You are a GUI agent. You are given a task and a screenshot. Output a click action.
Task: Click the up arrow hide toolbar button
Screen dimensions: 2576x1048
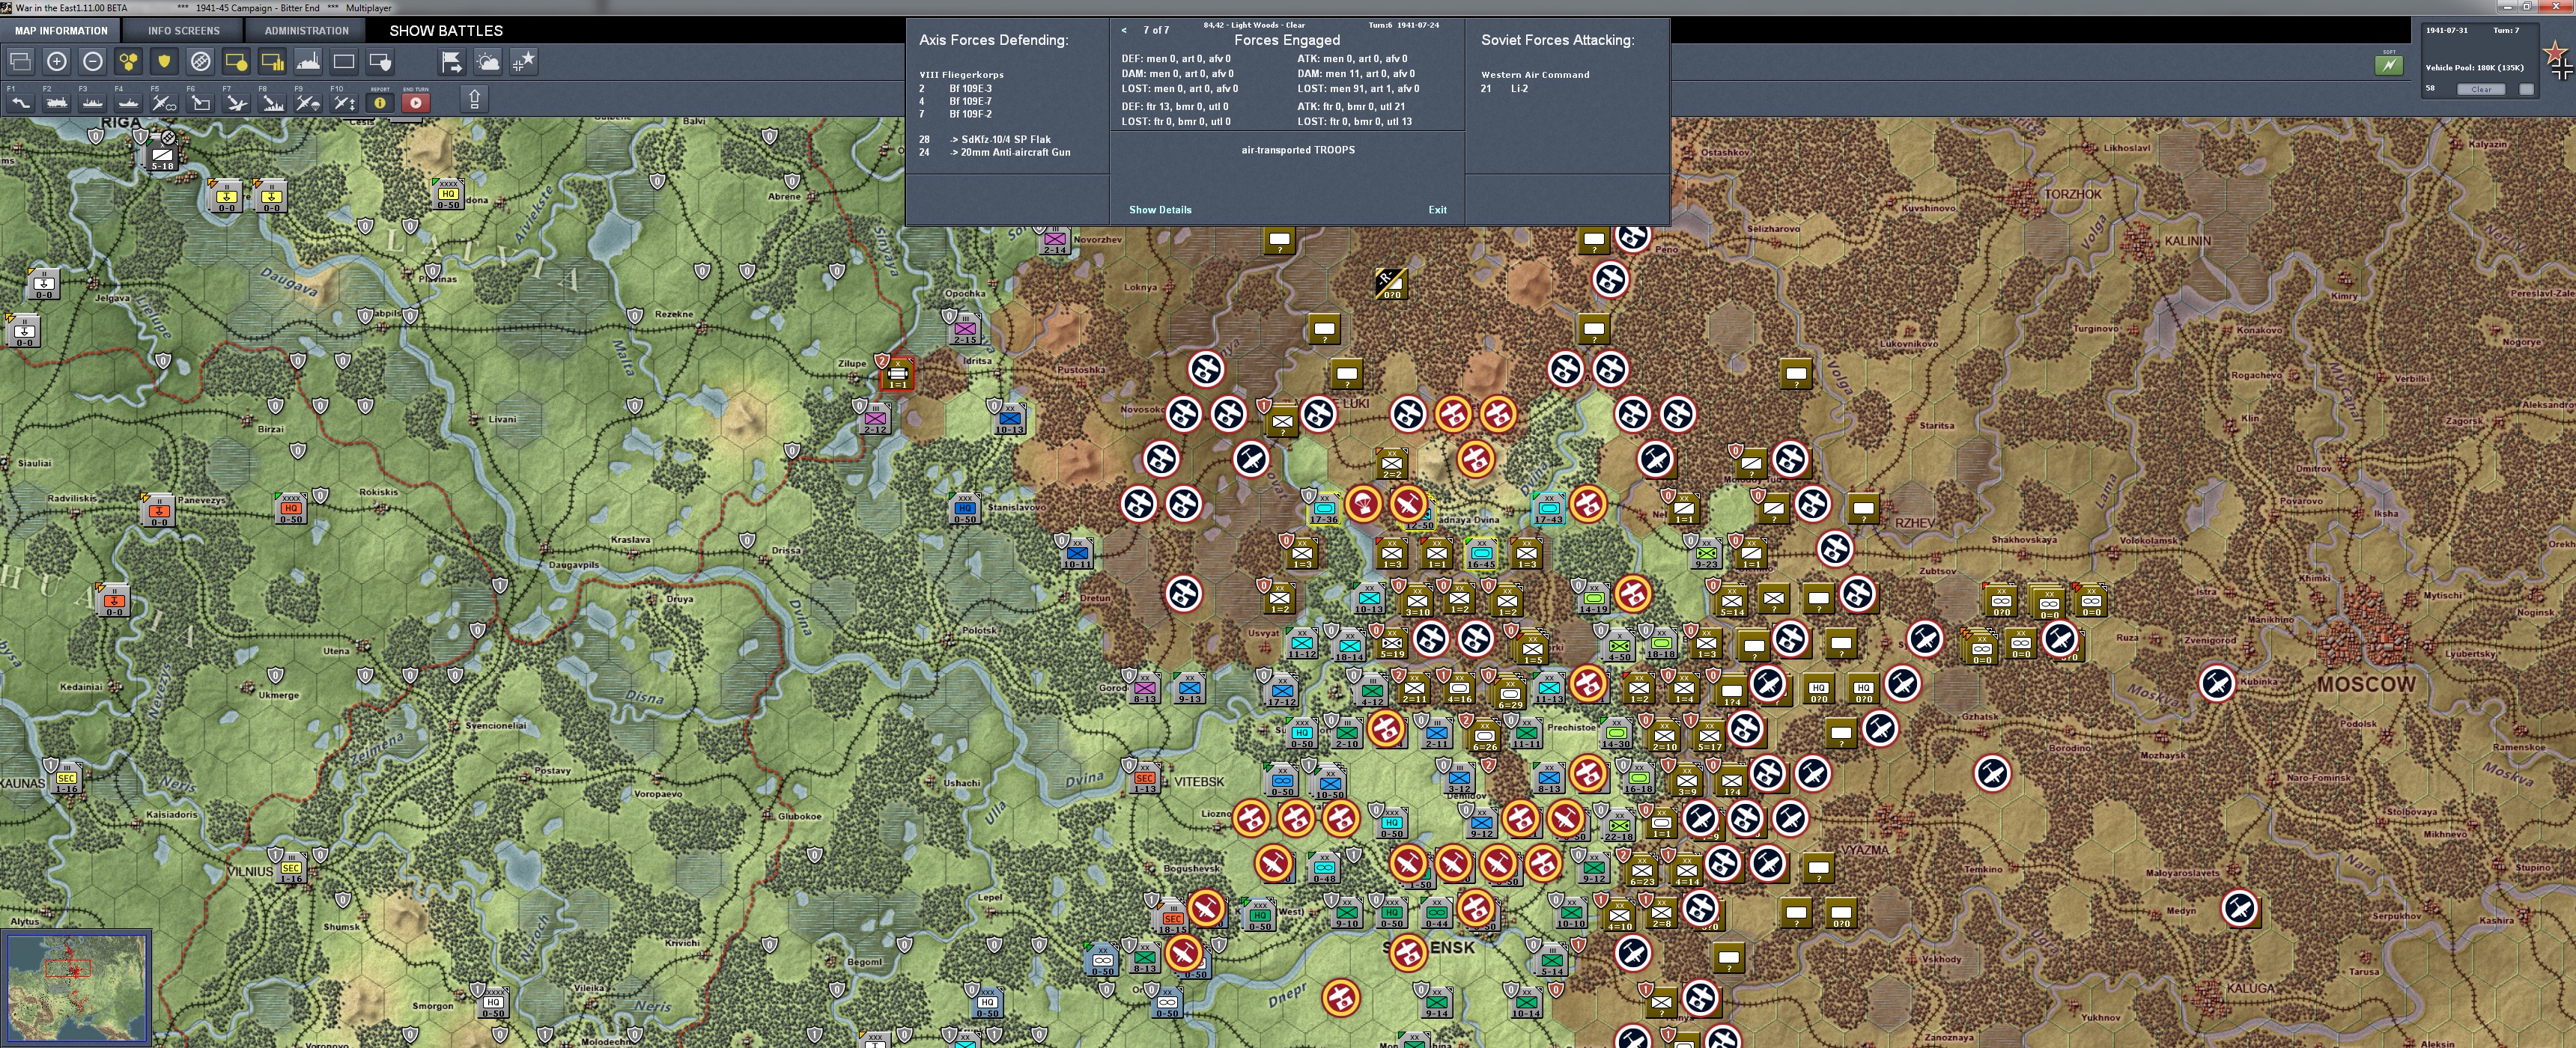coord(475,98)
